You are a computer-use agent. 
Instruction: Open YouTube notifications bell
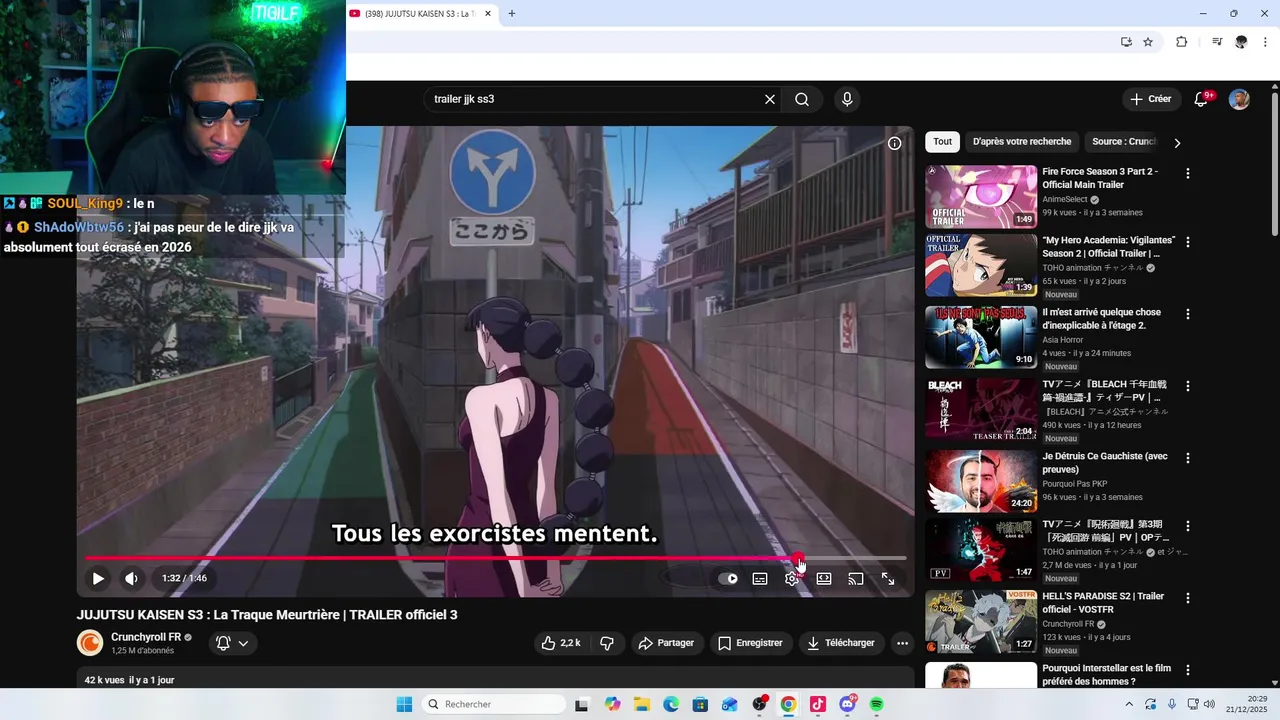coord(1202,99)
